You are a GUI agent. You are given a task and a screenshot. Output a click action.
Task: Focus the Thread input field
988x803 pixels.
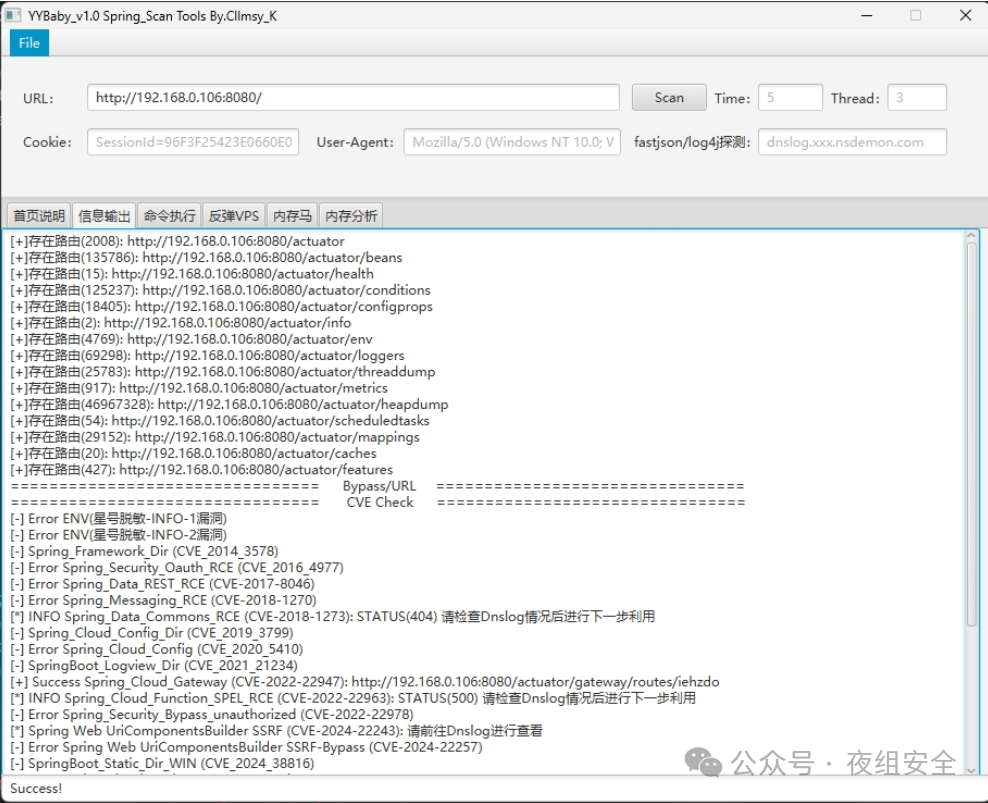click(917, 98)
